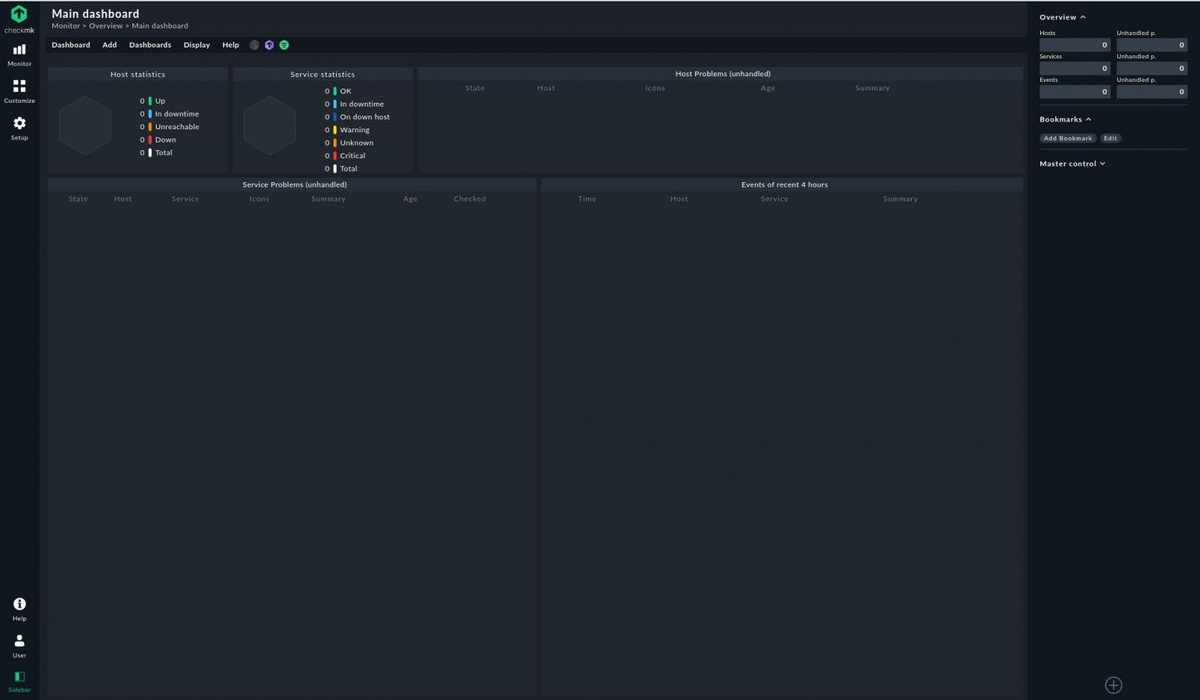Viewport: 1200px width, 700px height.
Task: Click the Hosts count in Overview
Action: pos(1075,45)
